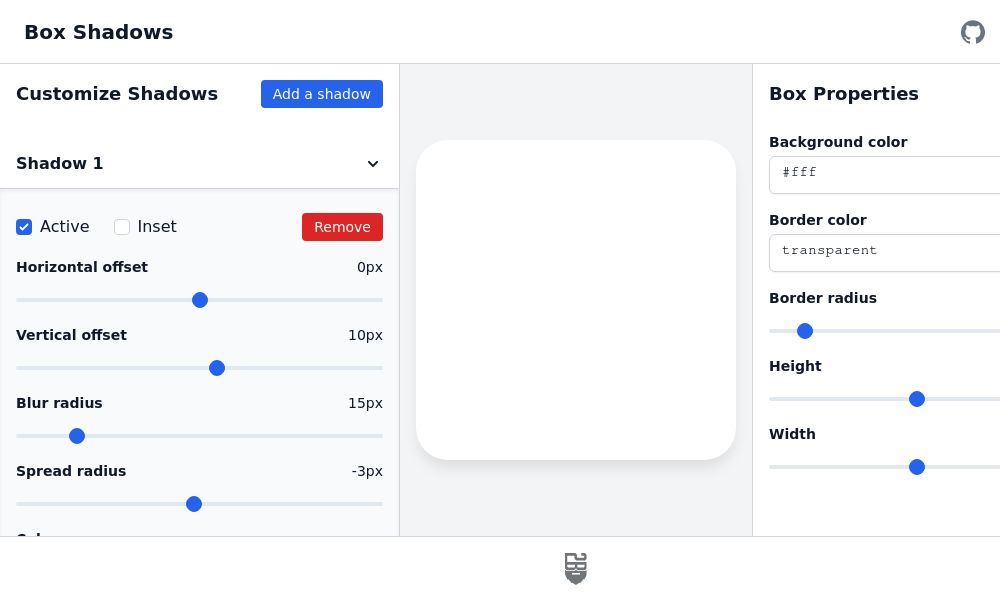
Task: Open the GitHub repository icon
Action: click(x=972, y=32)
